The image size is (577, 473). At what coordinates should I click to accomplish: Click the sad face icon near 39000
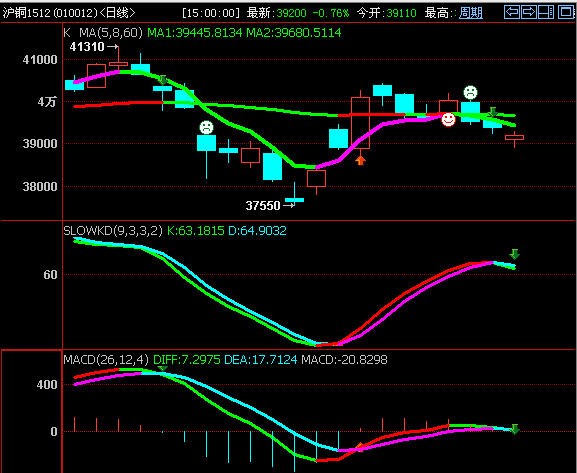206,127
